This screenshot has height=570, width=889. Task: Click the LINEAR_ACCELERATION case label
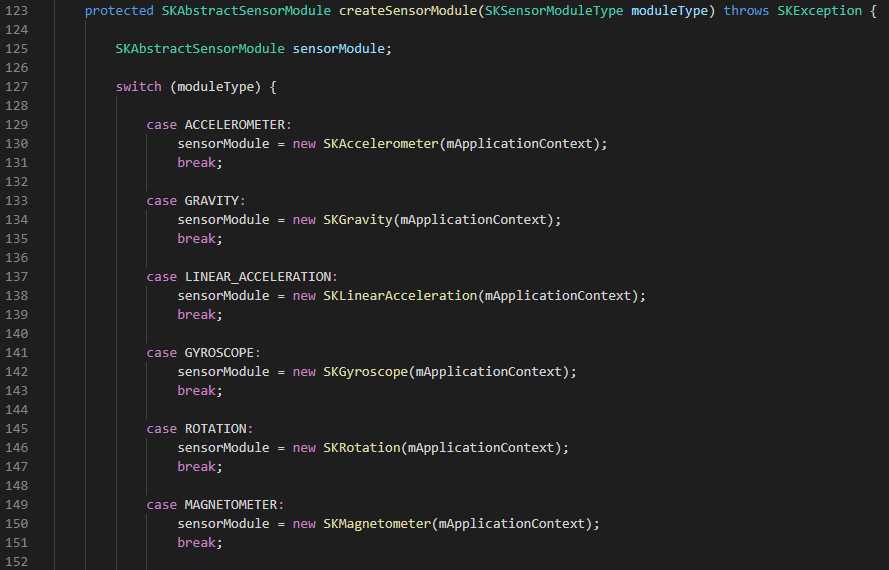[258, 277]
